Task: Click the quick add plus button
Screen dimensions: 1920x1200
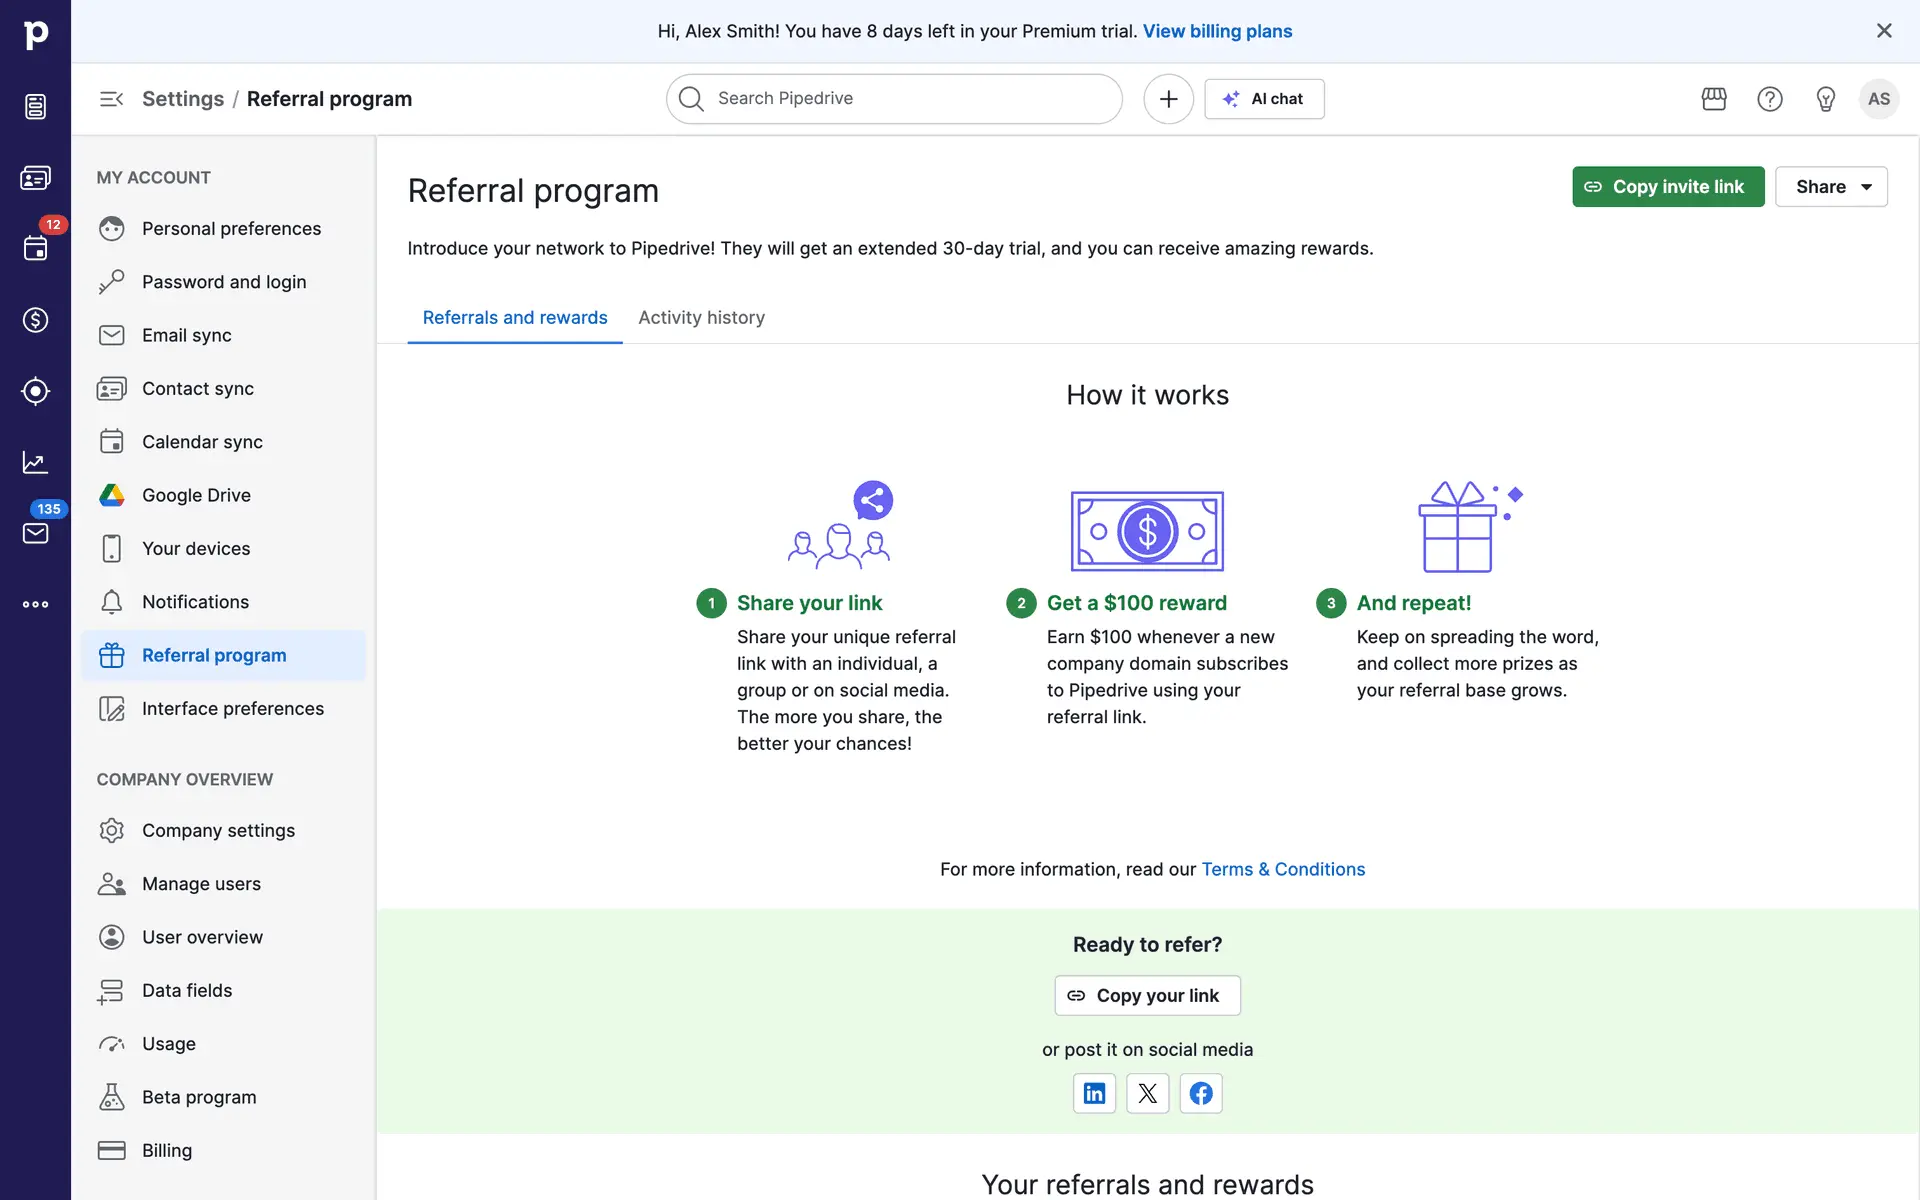Action: tap(1168, 99)
